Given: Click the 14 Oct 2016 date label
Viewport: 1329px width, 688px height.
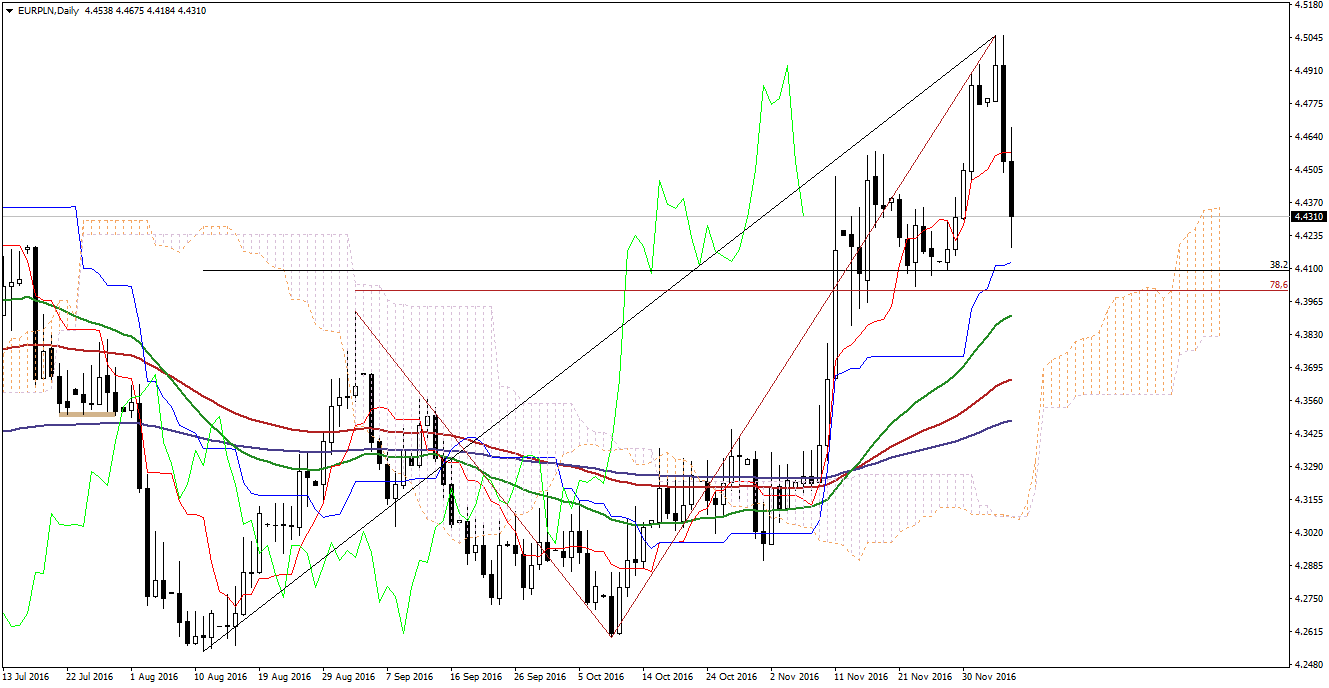Looking at the screenshot, I should click(x=667, y=677).
